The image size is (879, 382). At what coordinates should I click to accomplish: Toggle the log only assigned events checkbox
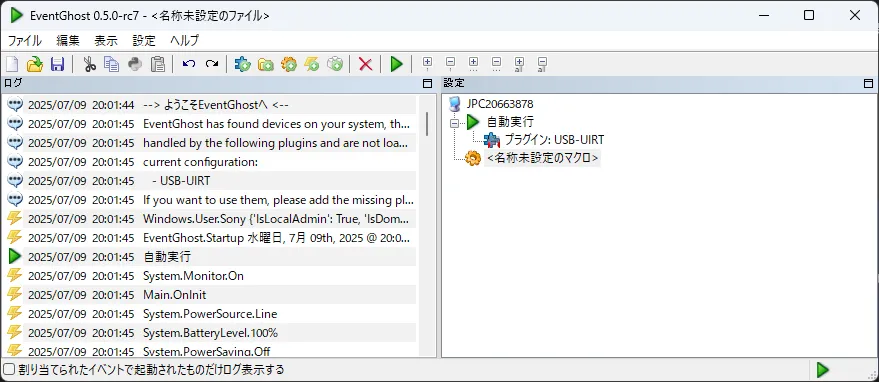(x=8, y=370)
